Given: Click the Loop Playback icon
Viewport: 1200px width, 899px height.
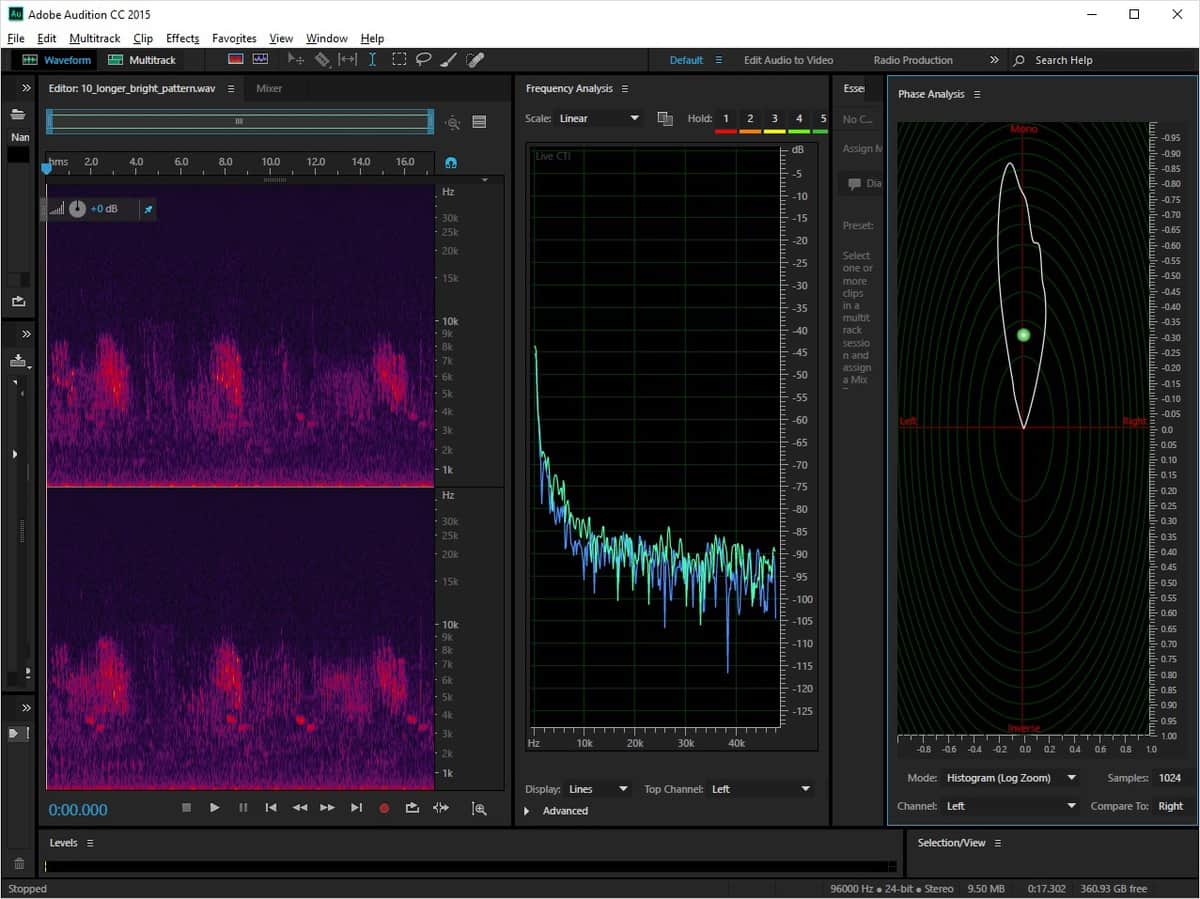Looking at the screenshot, I should [412, 808].
